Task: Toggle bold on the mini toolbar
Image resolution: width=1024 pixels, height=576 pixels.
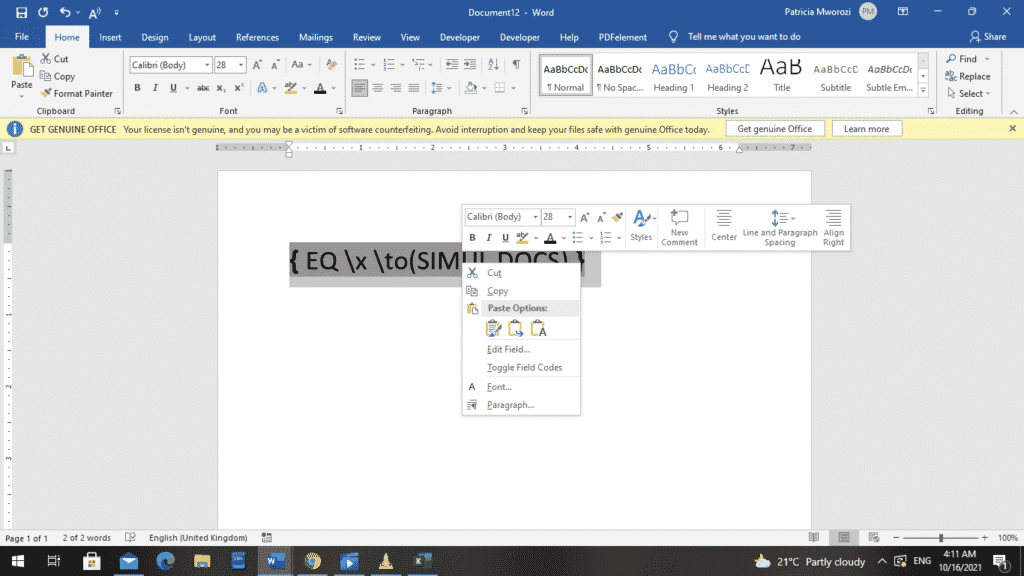Action: click(473, 237)
